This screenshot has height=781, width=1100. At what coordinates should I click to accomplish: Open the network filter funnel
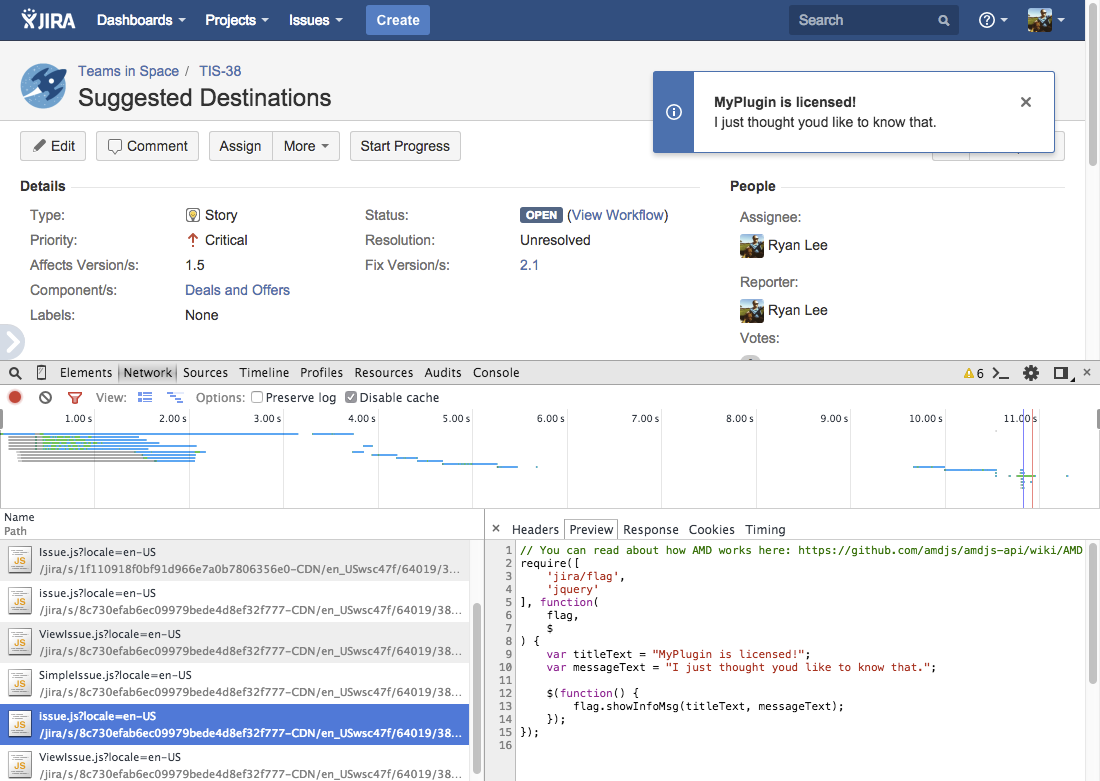point(75,398)
